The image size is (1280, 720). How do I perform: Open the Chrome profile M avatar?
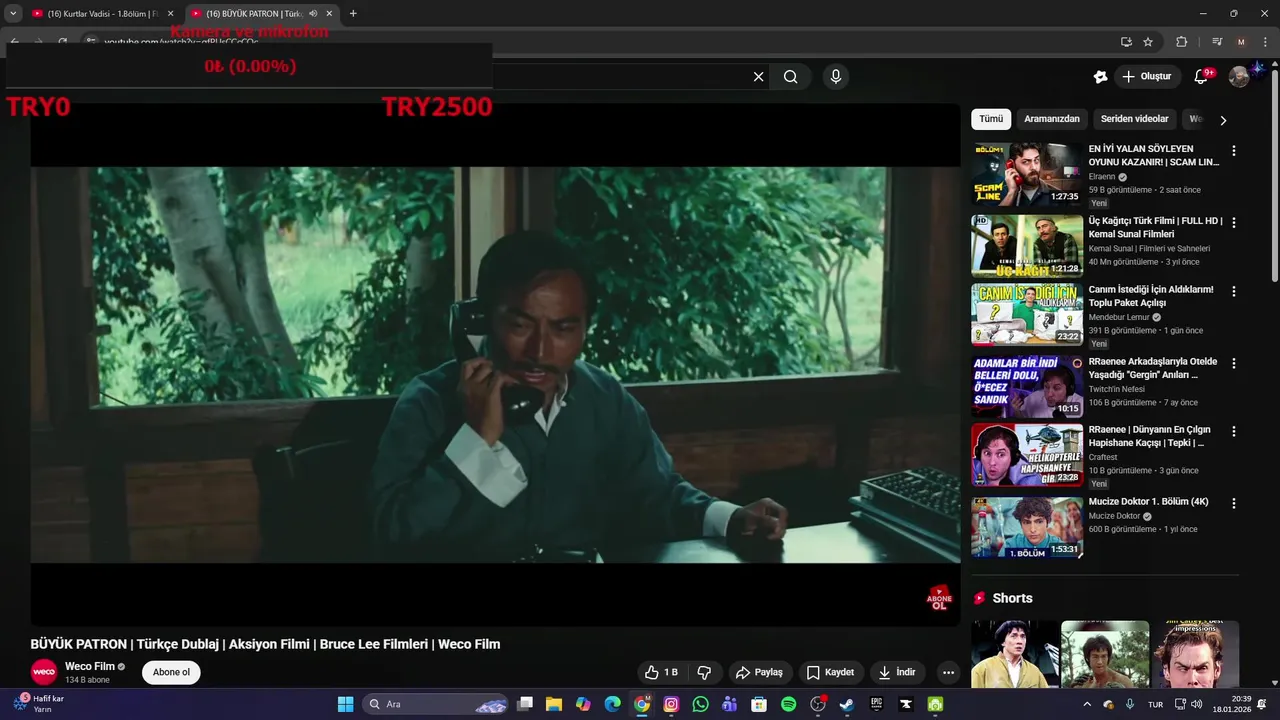pos(1241,42)
